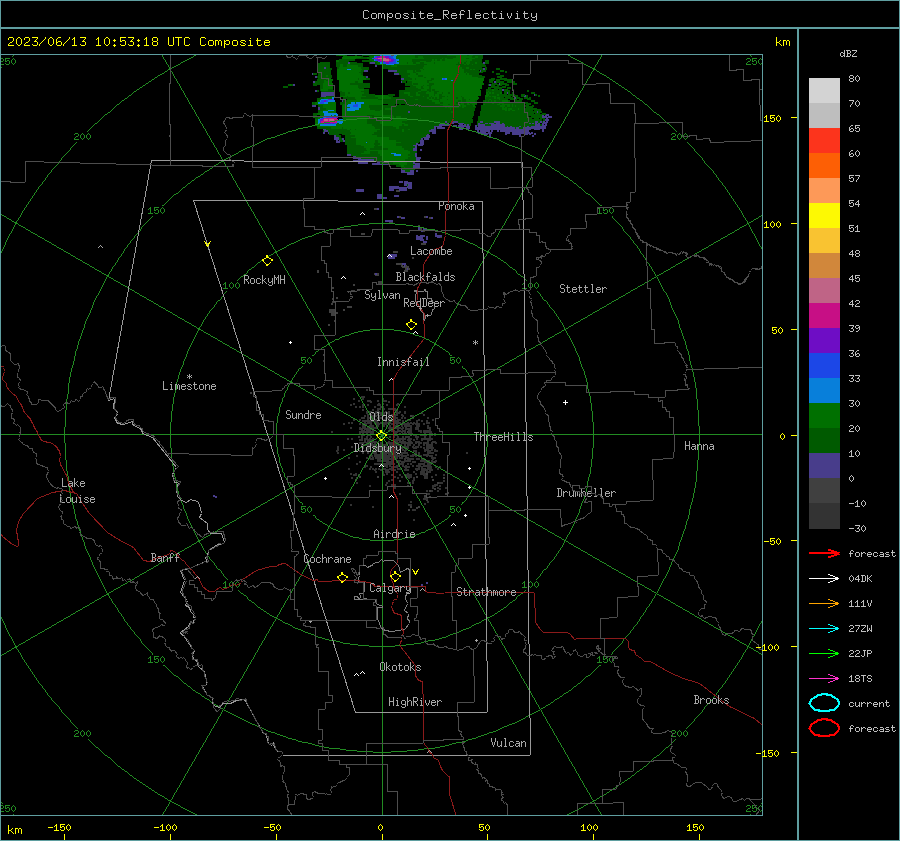The image size is (900, 841).
Task: Click the purple high-reflectivity cell at top of echo
Action: 383,59
